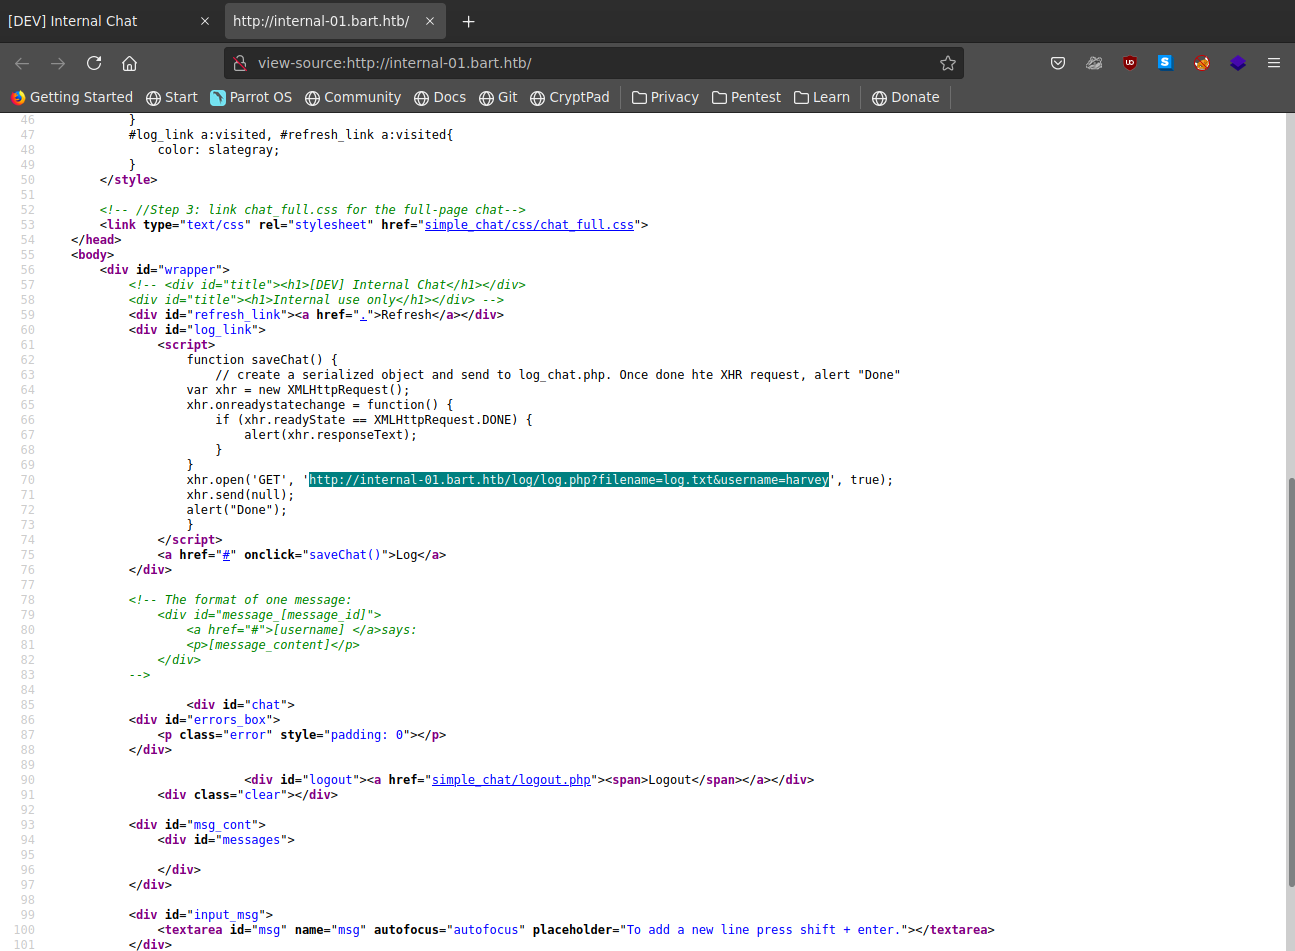The height and width of the screenshot is (951, 1295).
Task: Open the Community bookmark
Action: (353, 97)
